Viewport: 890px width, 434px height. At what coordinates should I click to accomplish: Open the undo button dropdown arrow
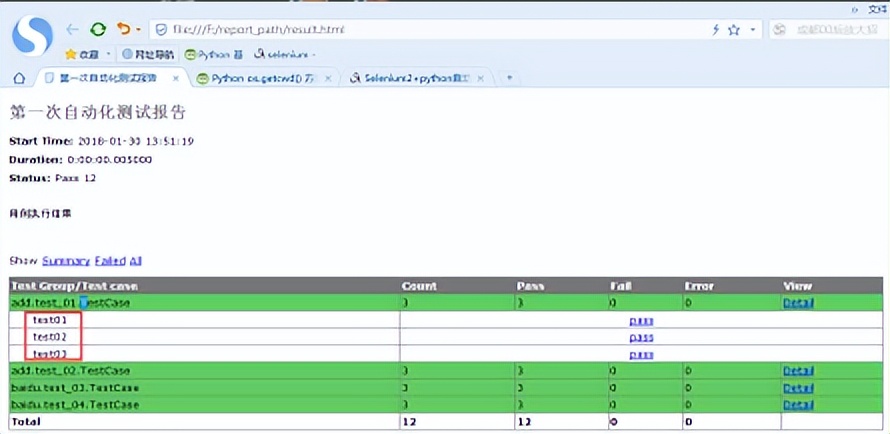(137, 30)
